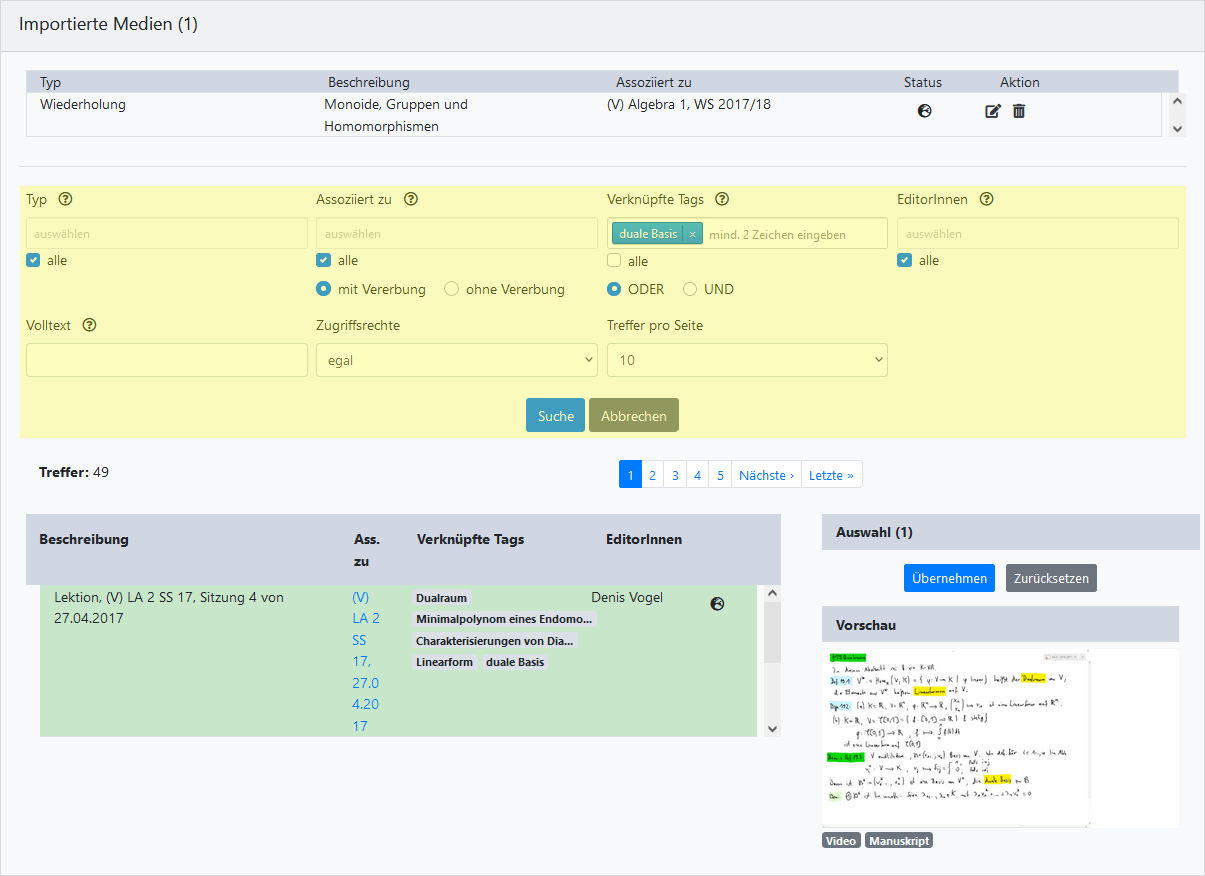Click help icon beside Verknüpfte Tags
The width and height of the screenshot is (1205, 876).
click(x=722, y=199)
